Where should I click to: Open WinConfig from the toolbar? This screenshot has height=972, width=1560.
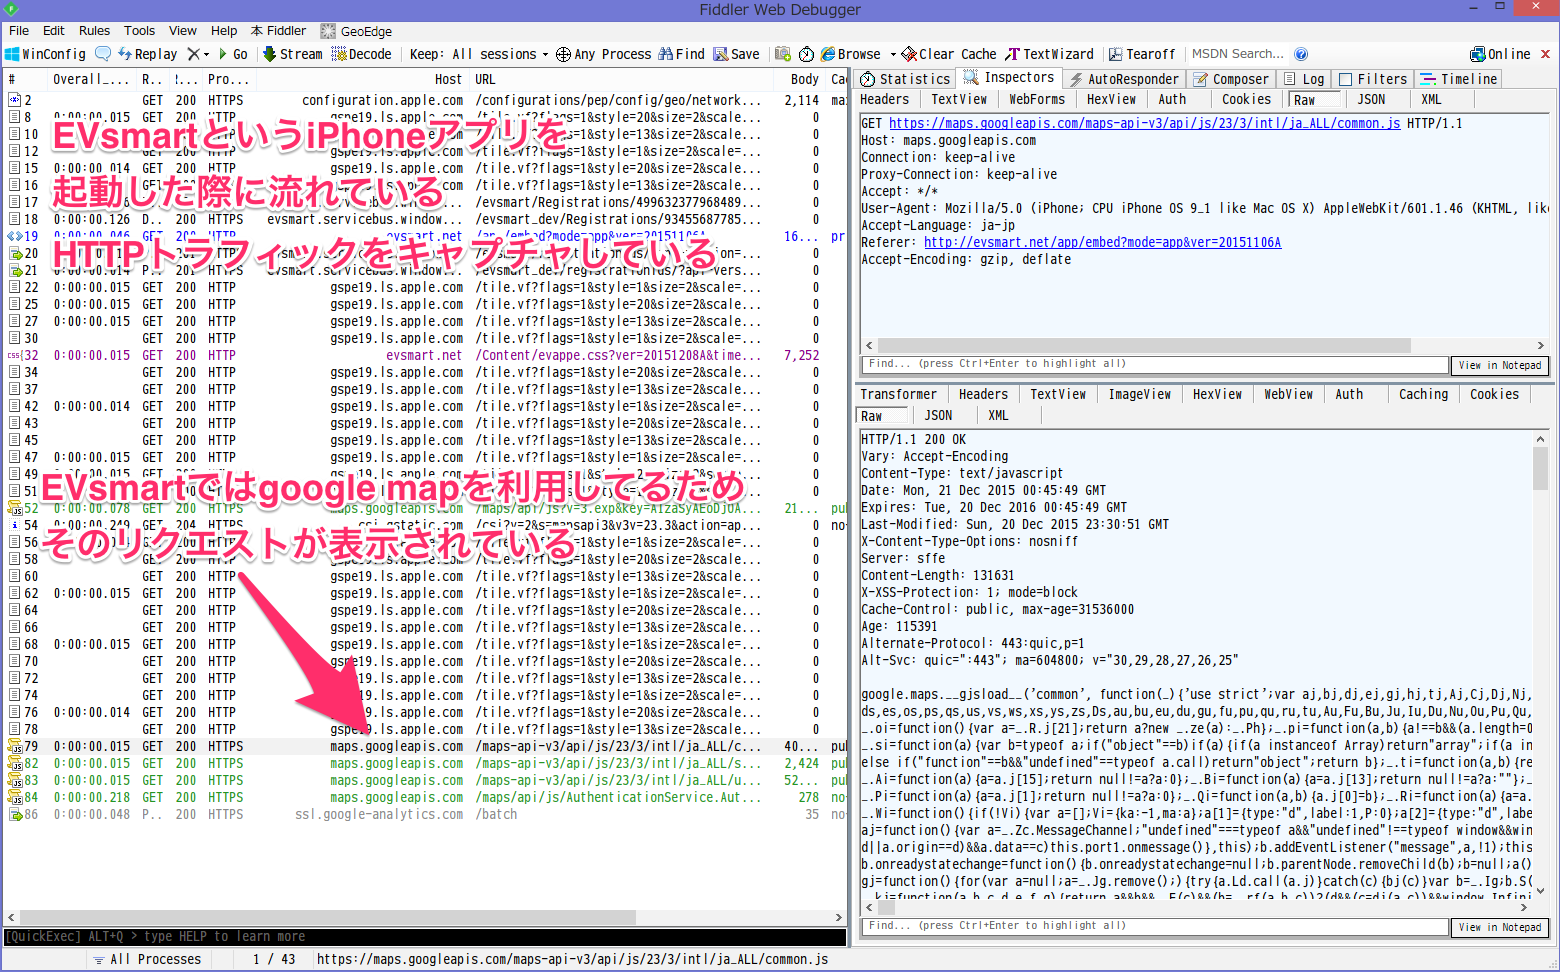pos(46,54)
